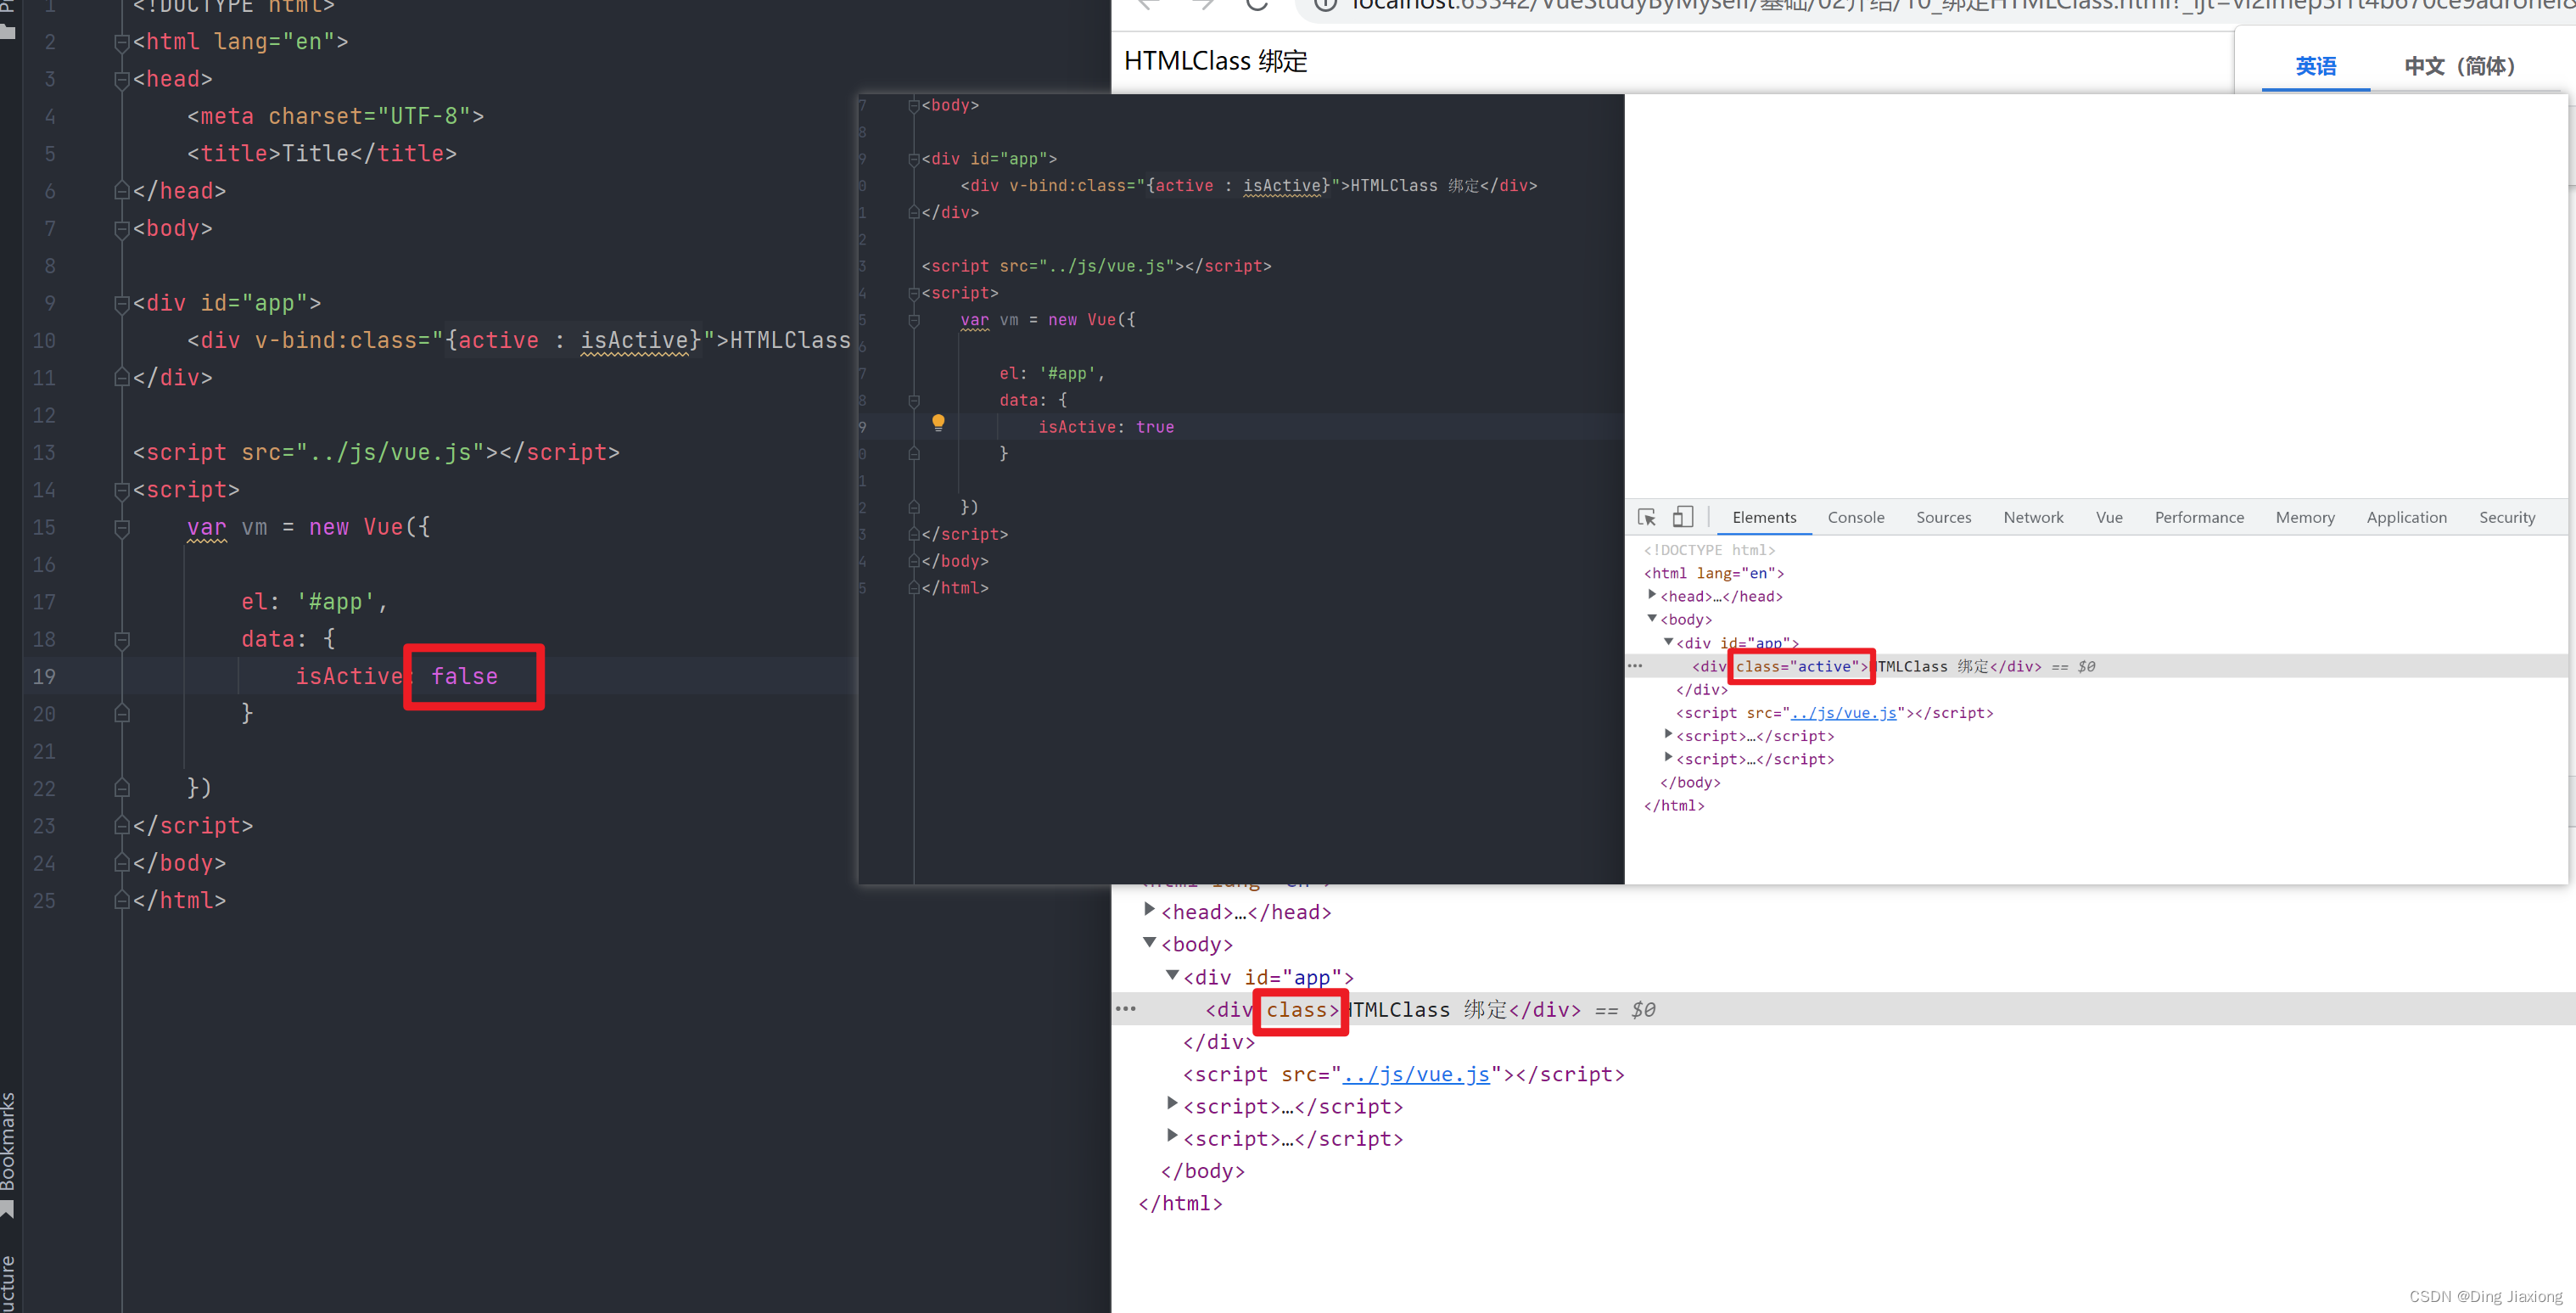This screenshot has width=2576, height=1313.
Task: Follow ../js/vue.js link in upper DevTools
Action: tap(1843, 712)
